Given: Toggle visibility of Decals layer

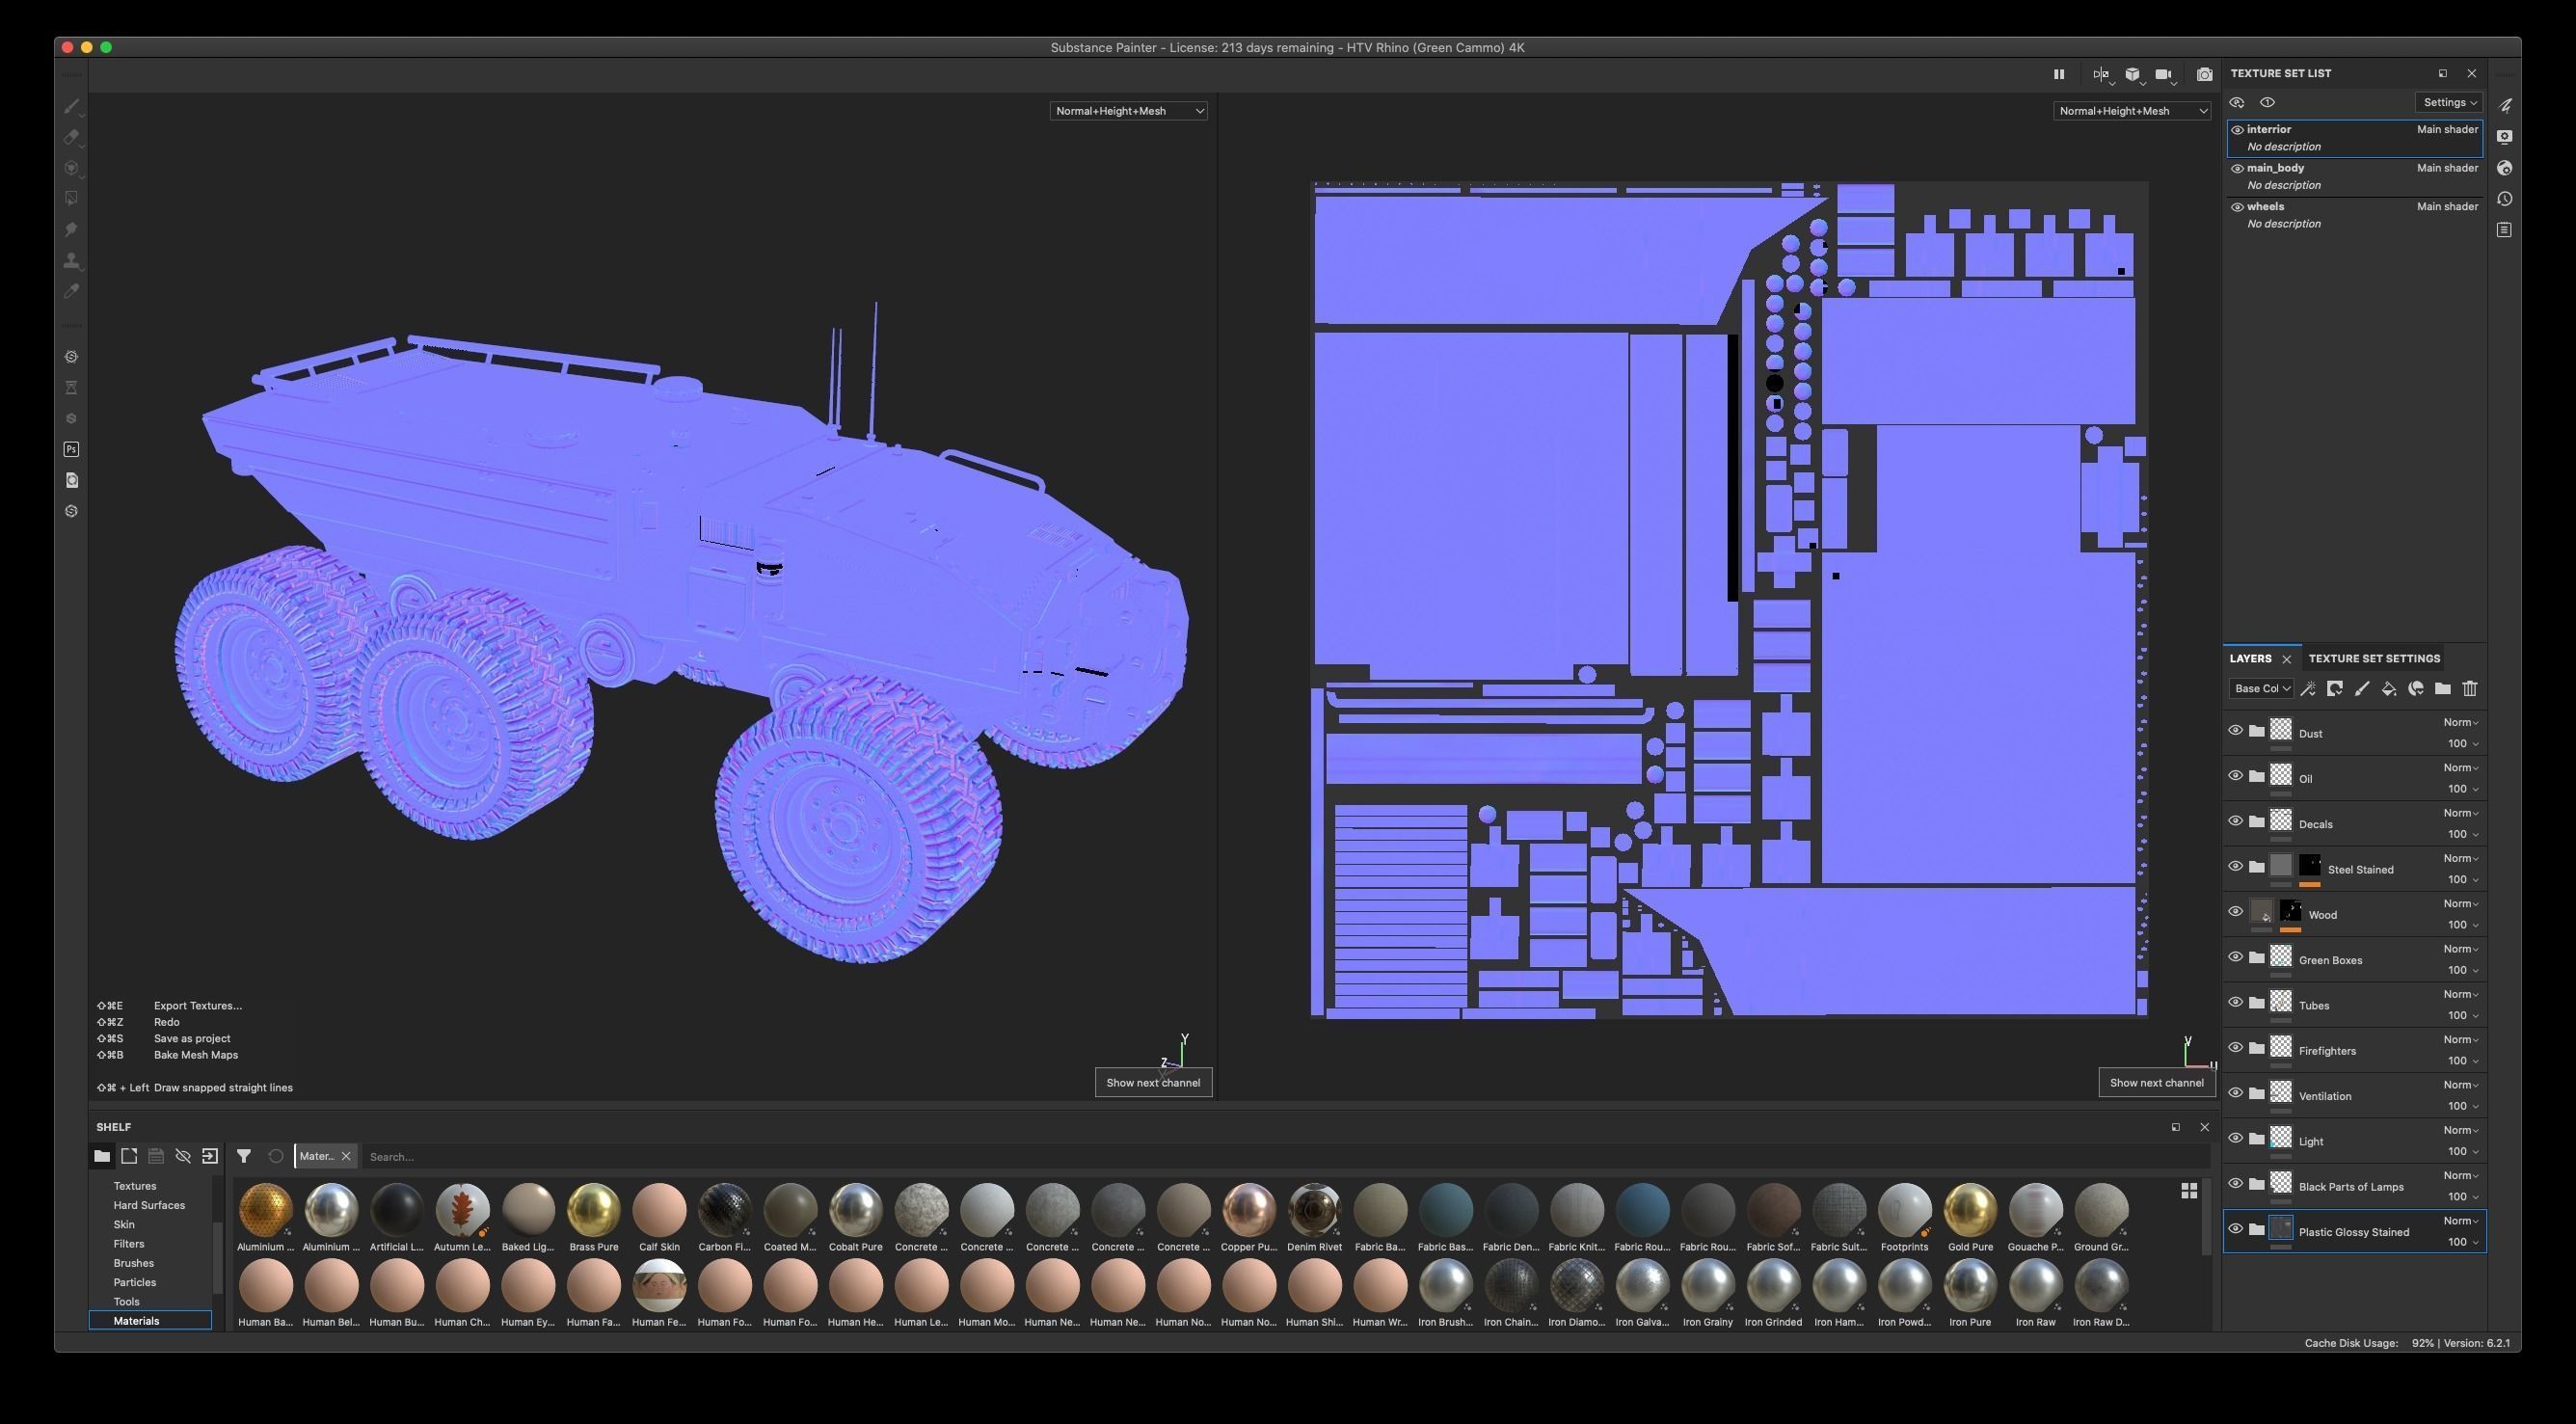Looking at the screenshot, I should pyautogui.click(x=2235, y=821).
